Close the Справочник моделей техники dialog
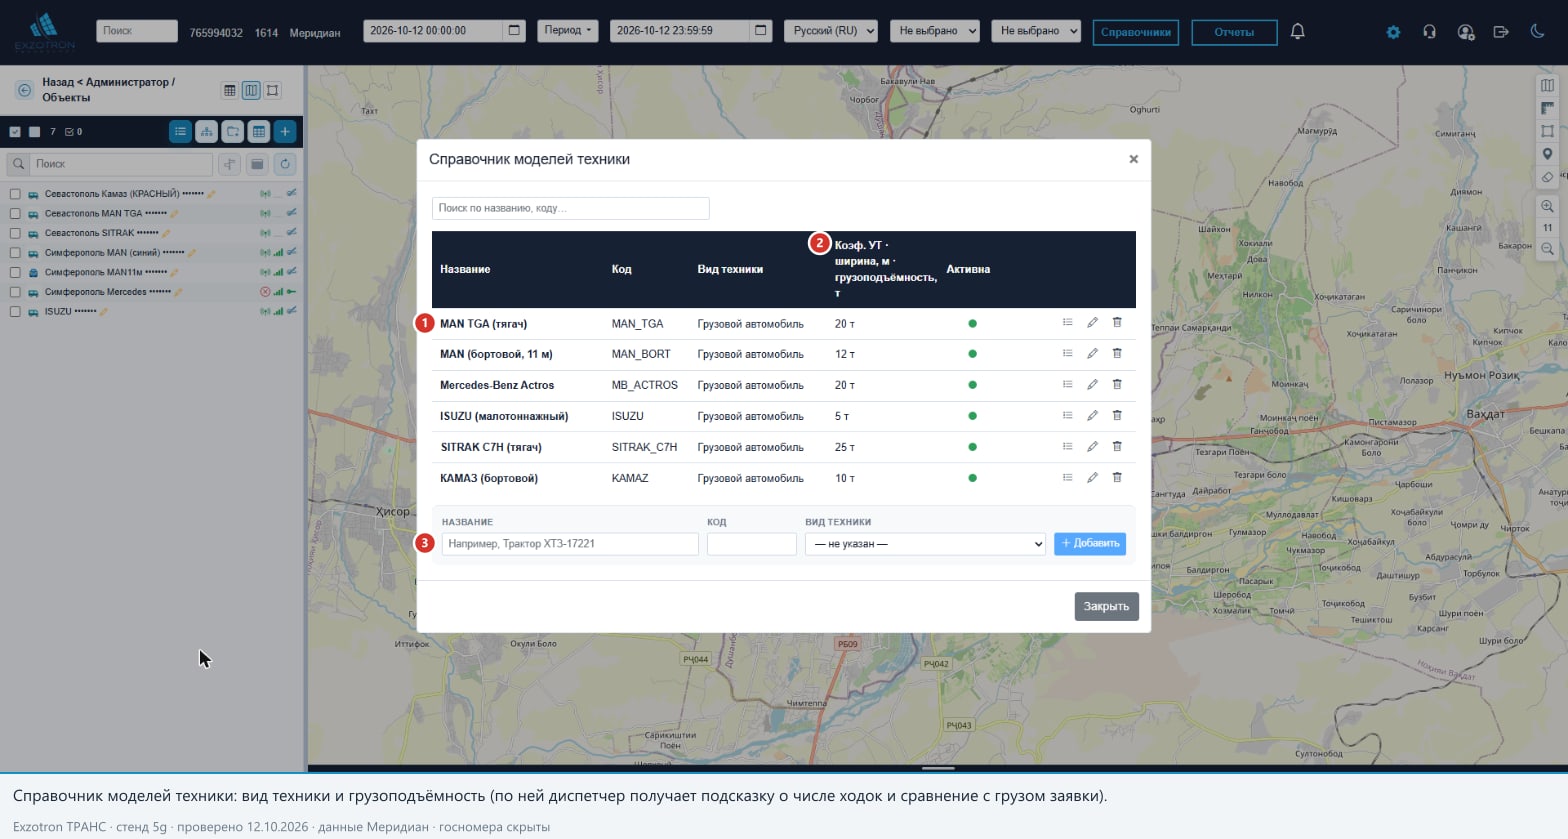This screenshot has height=839, width=1568. tap(1133, 159)
